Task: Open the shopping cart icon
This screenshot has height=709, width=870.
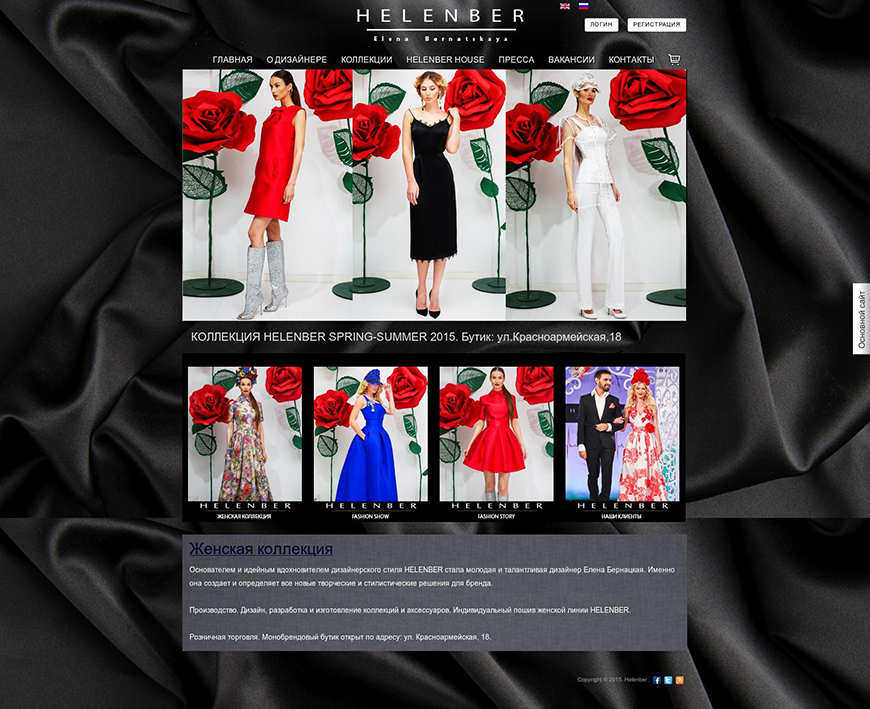Action: click(674, 60)
